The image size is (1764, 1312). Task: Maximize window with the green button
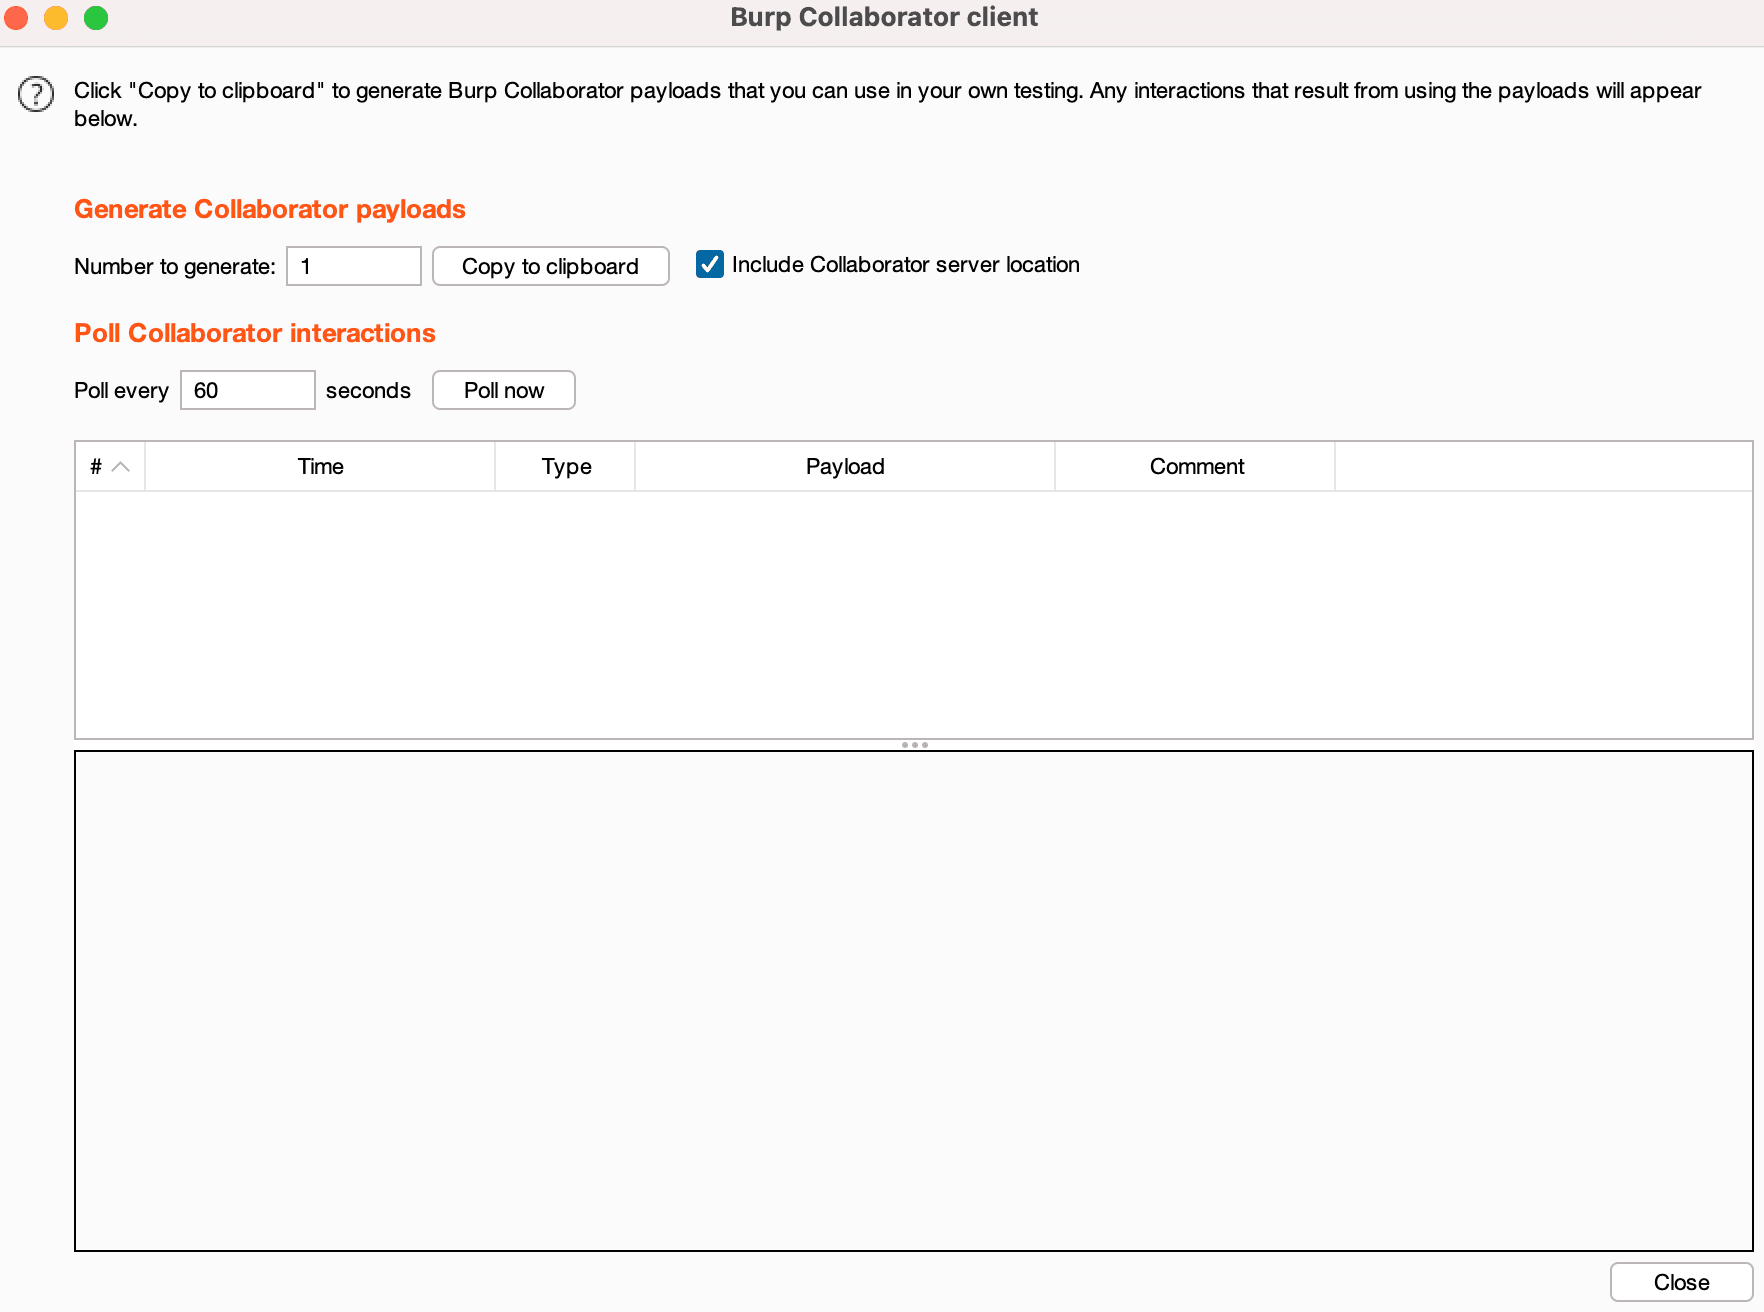pos(96,18)
